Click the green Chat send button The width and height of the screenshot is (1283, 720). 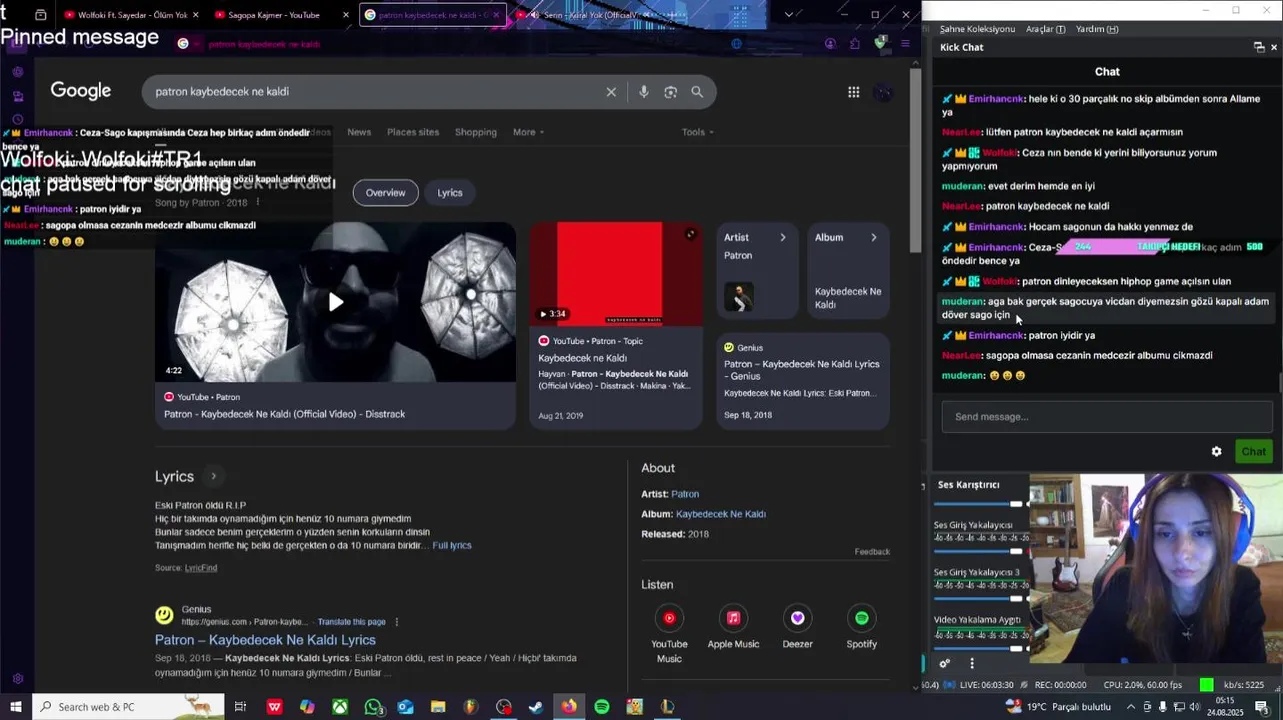coord(1253,452)
